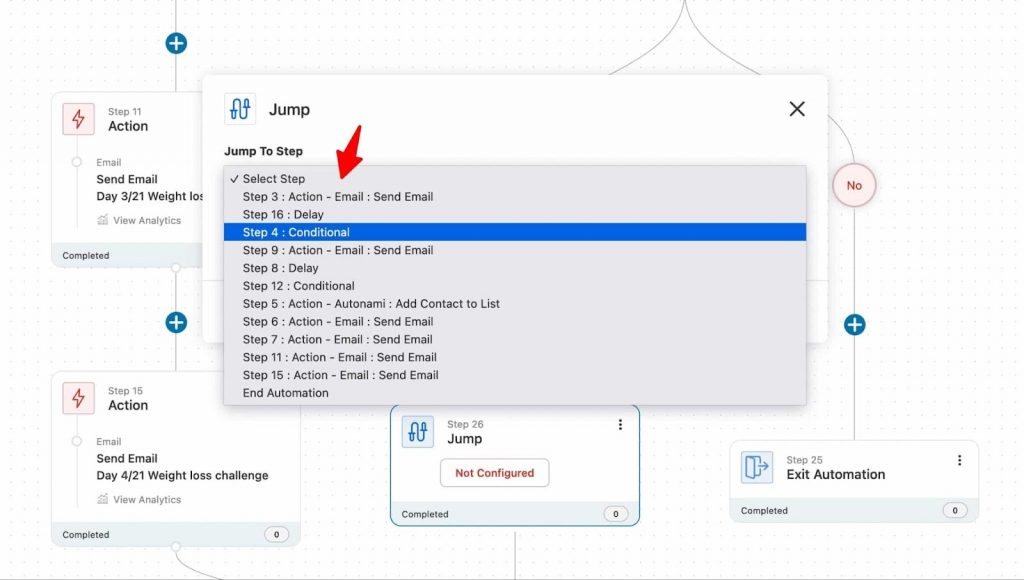Click Not Configured on Step 26

pyautogui.click(x=494, y=473)
